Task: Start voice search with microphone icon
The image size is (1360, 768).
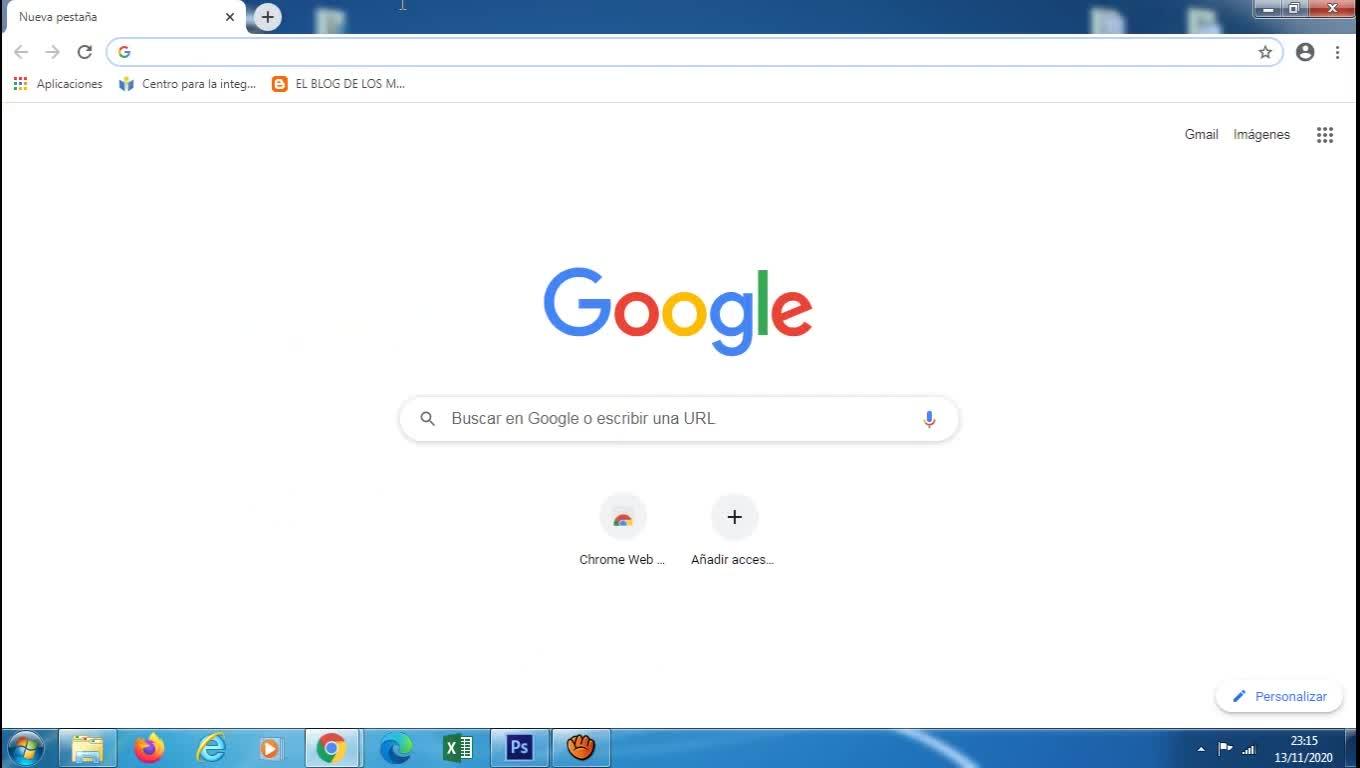Action: [x=929, y=419]
